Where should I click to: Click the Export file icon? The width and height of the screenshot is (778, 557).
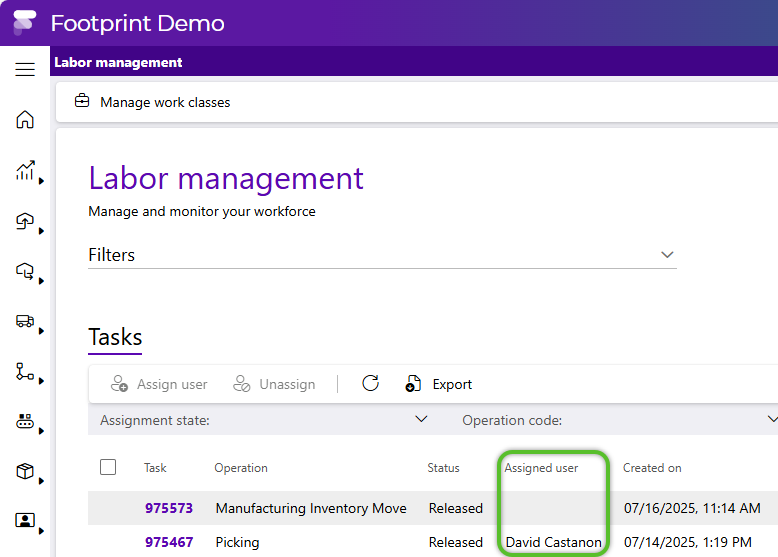point(413,383)
